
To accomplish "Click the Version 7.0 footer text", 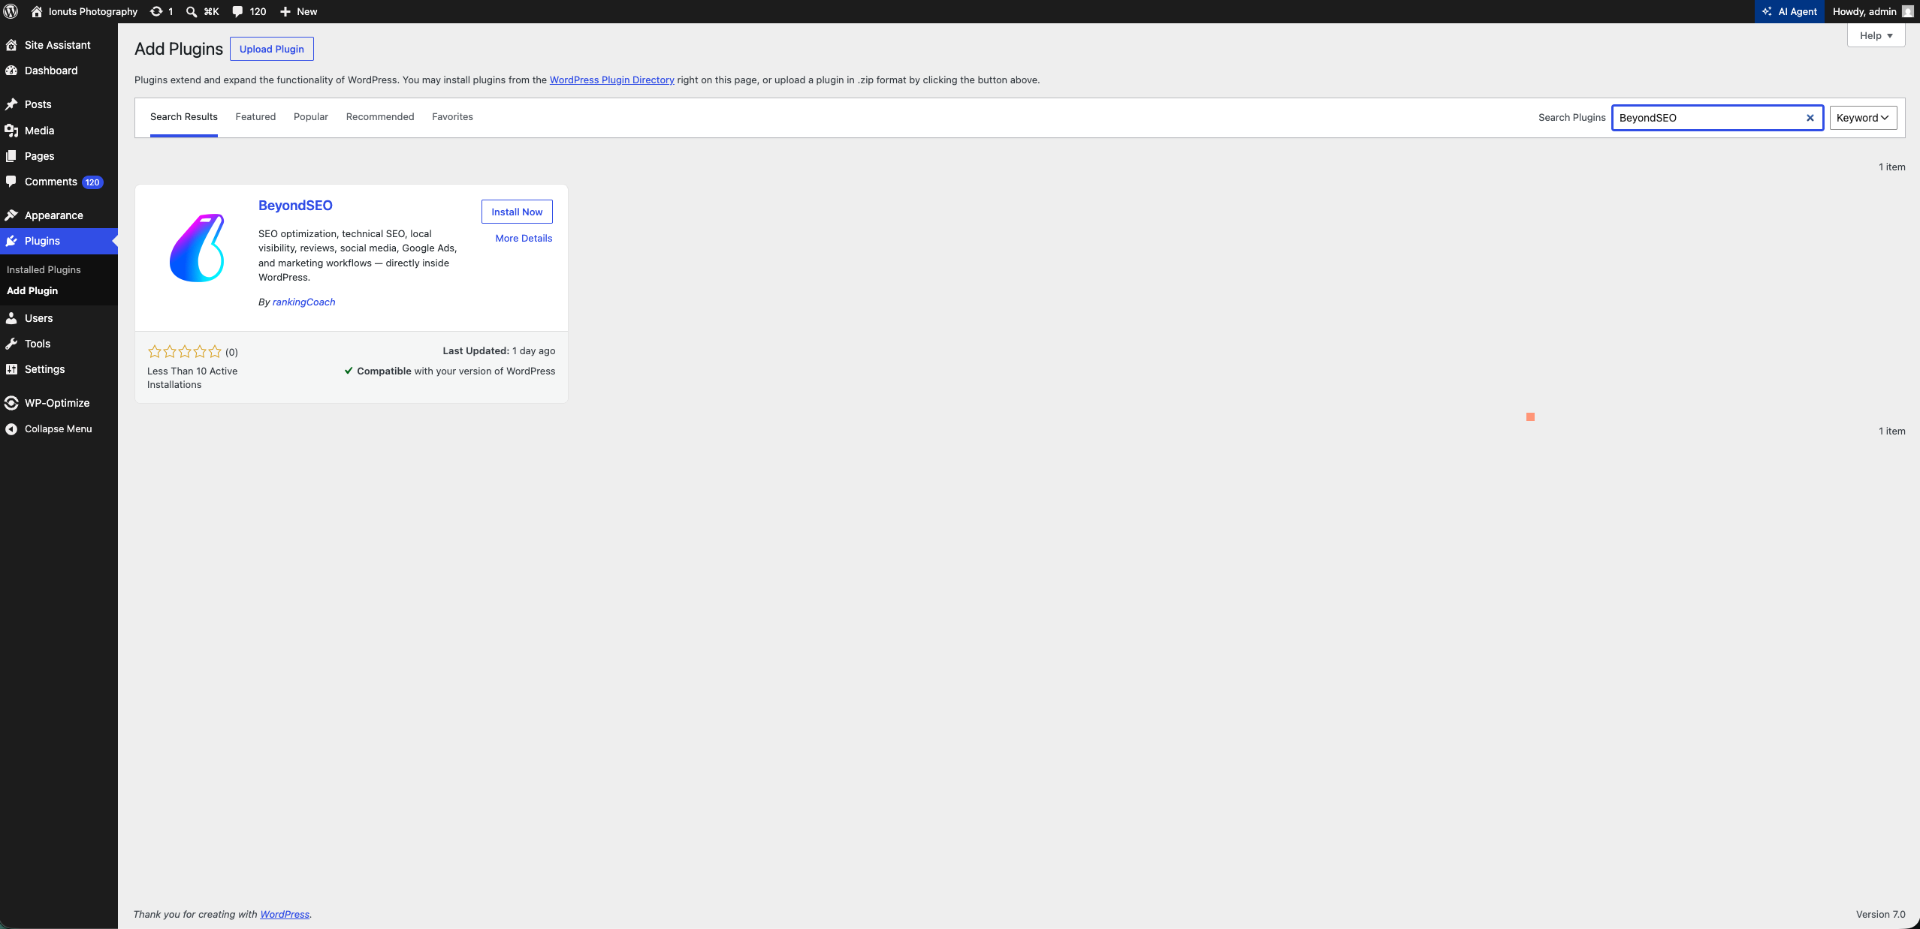I will coord(1881,914).
